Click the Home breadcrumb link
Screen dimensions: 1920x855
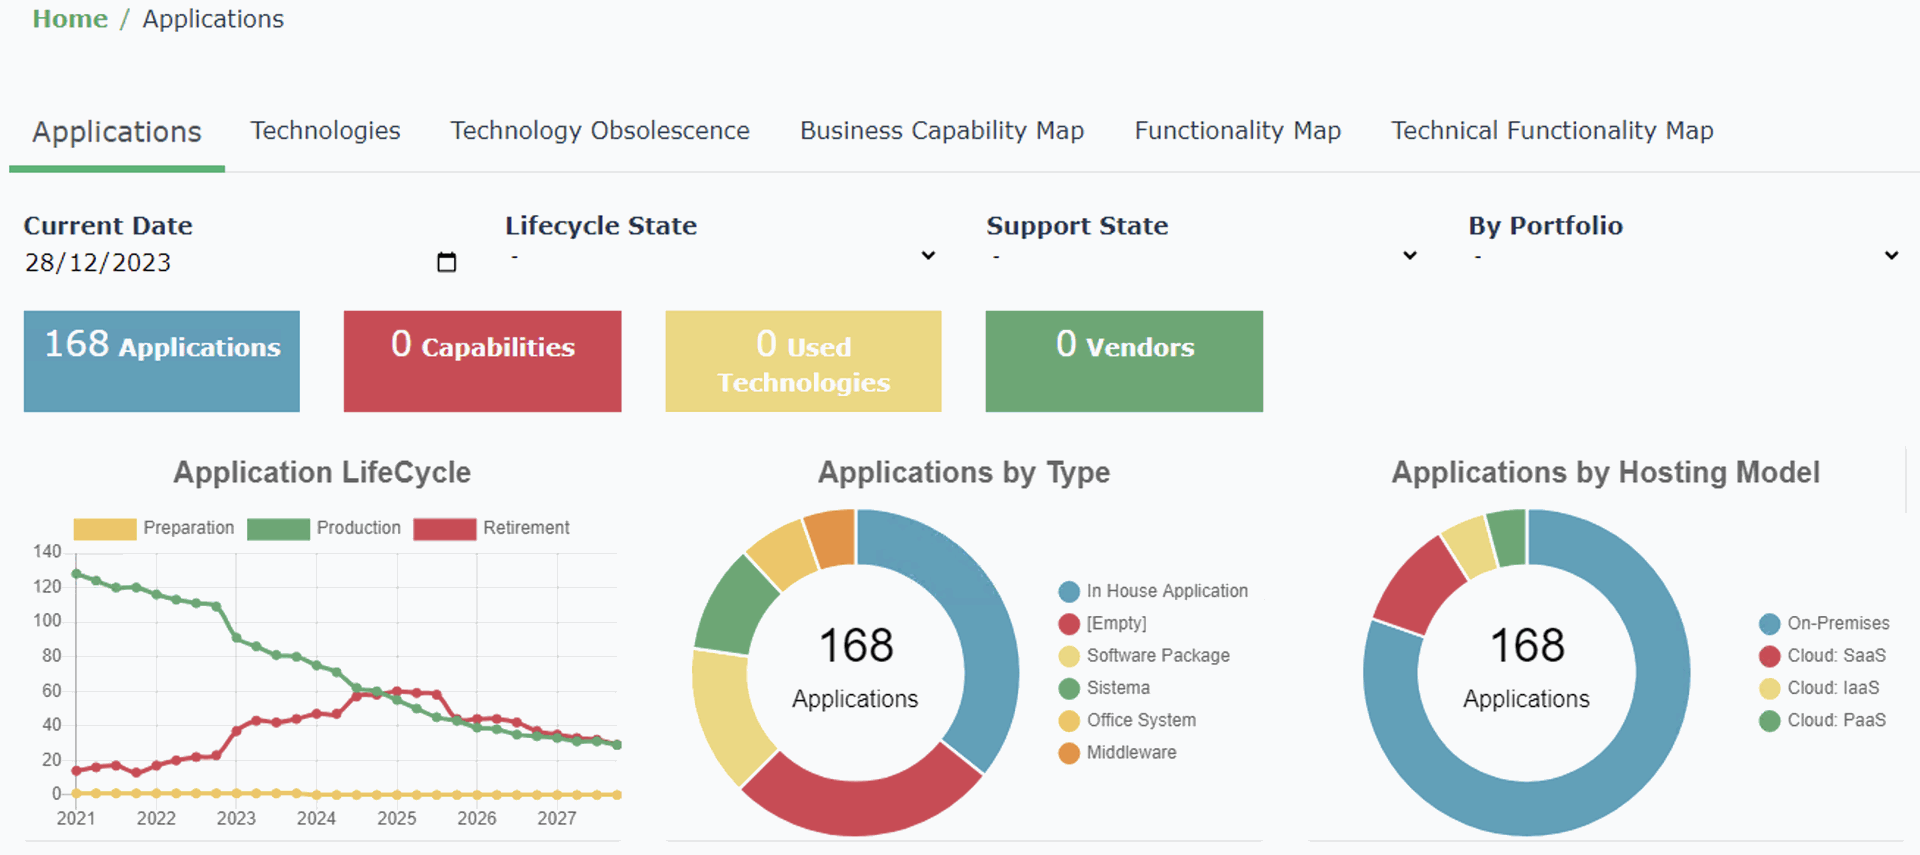point(70,19)
